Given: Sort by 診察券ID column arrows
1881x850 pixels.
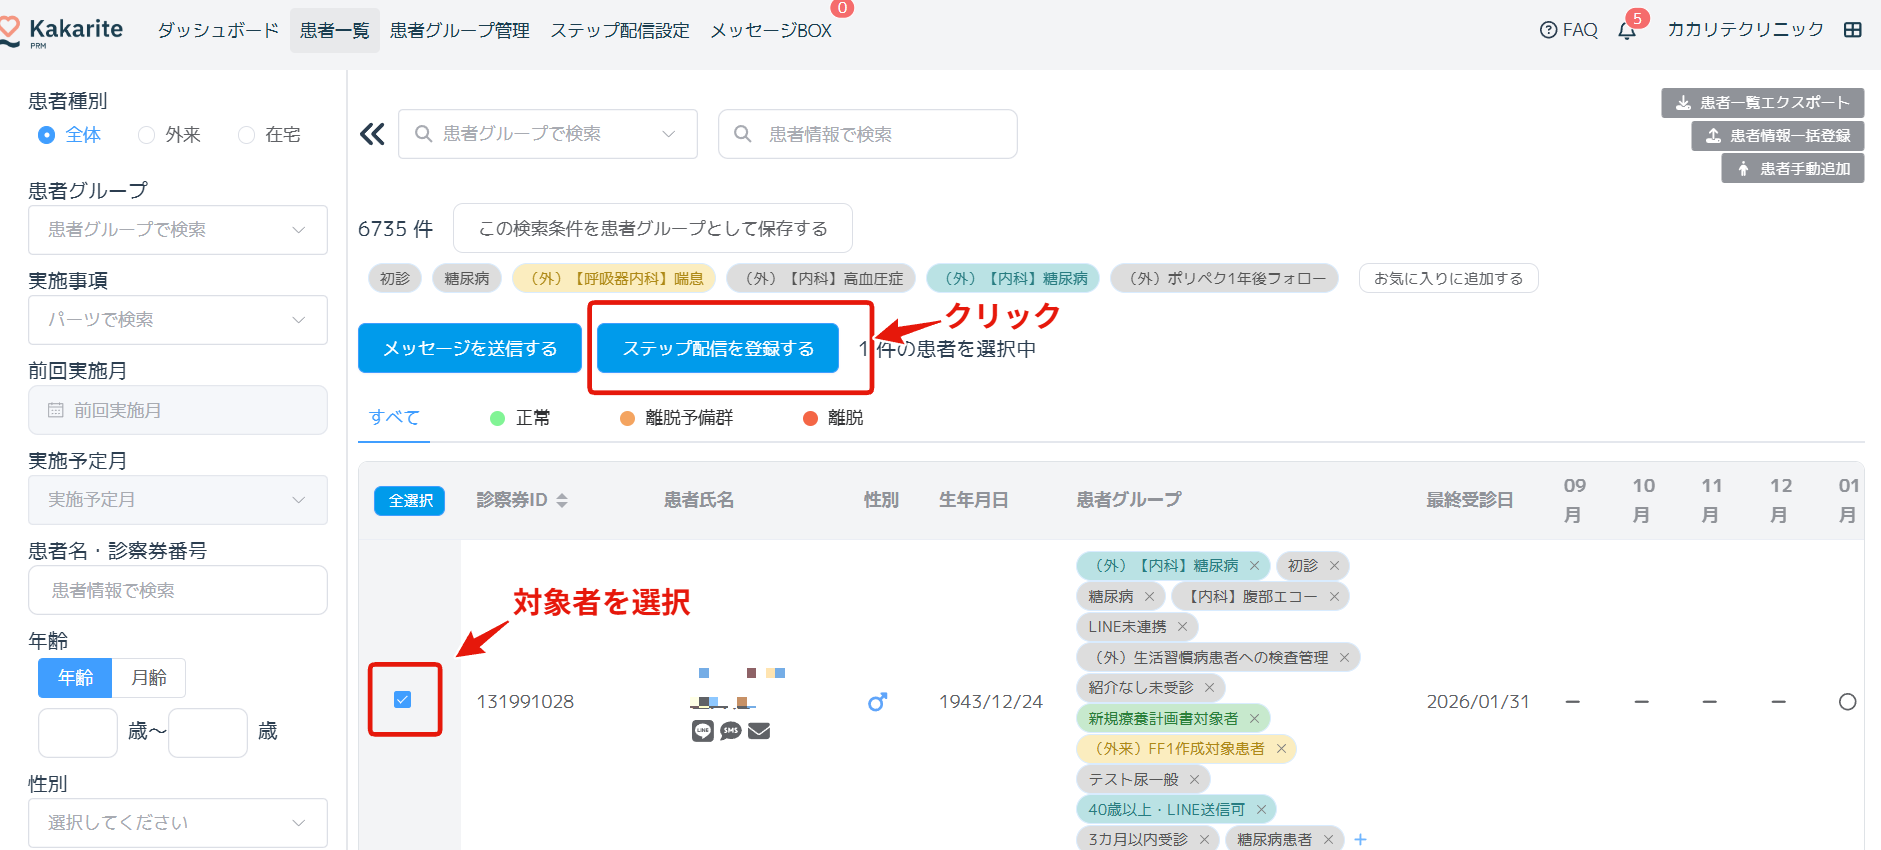Looking at the screenshot, I should 562,500.
